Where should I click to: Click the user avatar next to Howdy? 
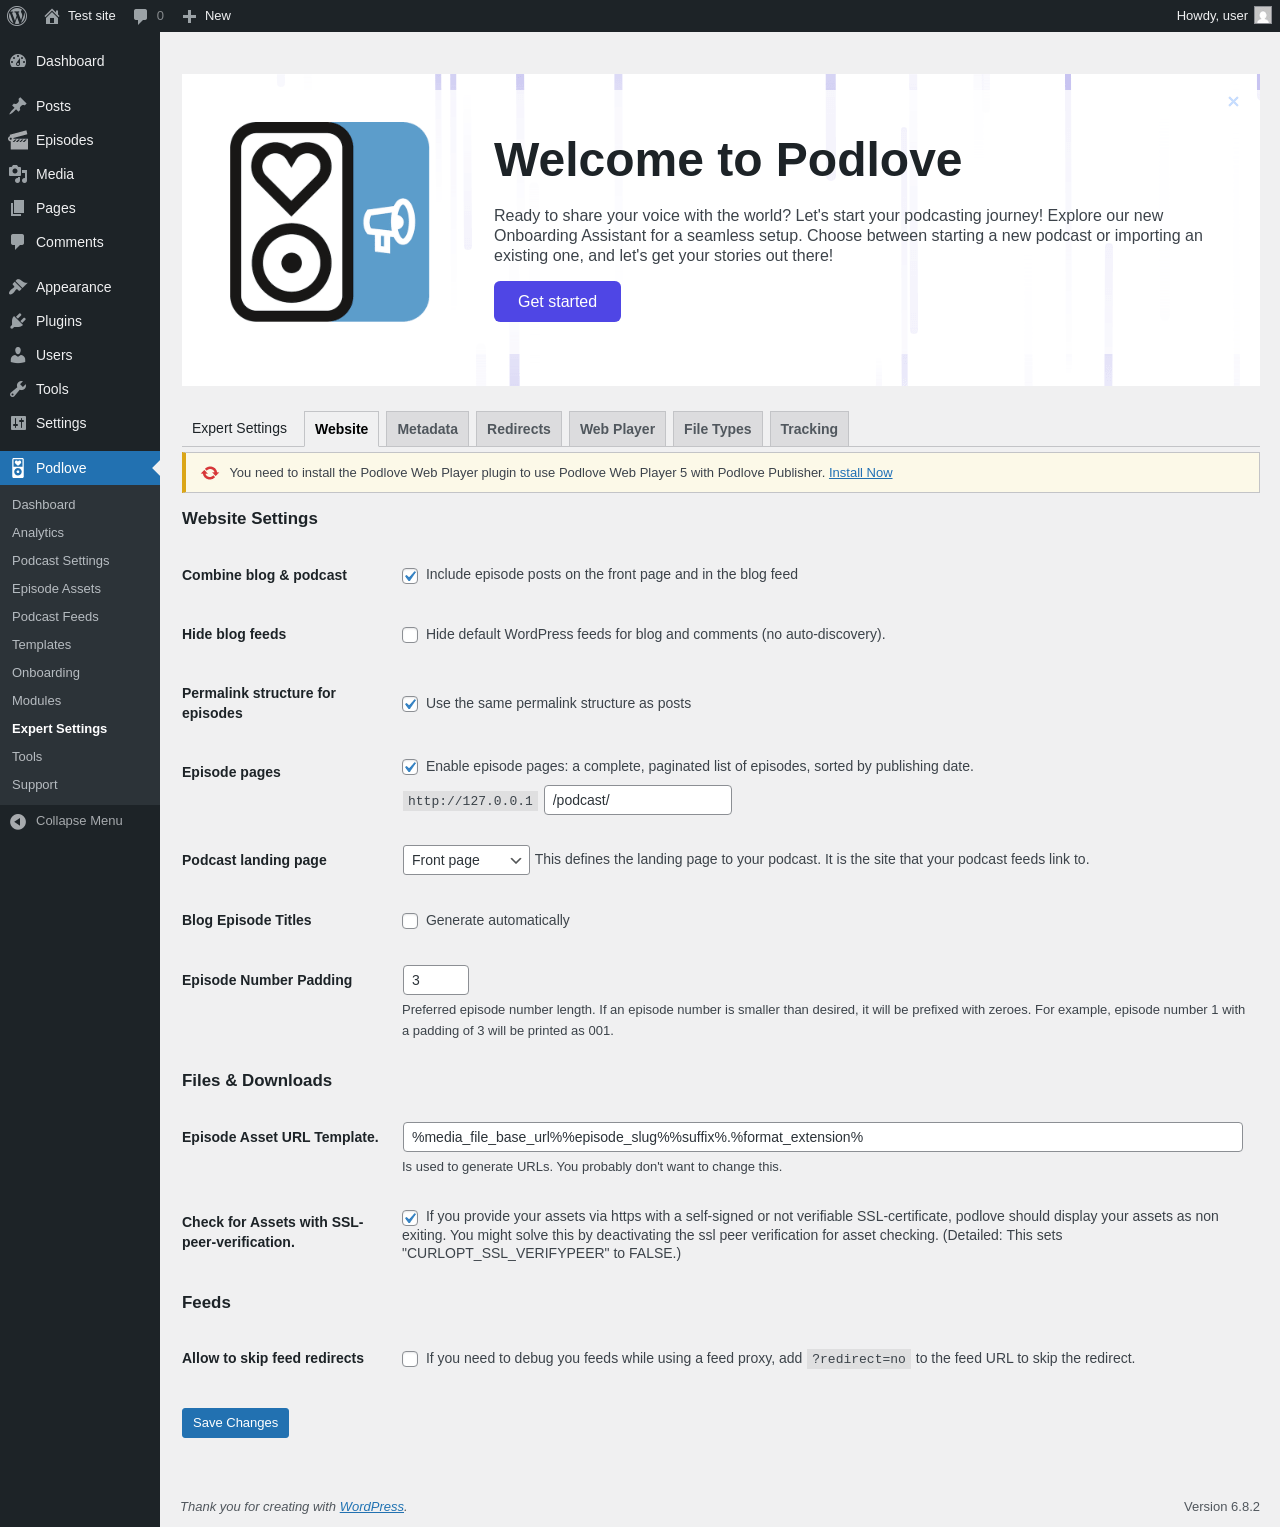1263,15
